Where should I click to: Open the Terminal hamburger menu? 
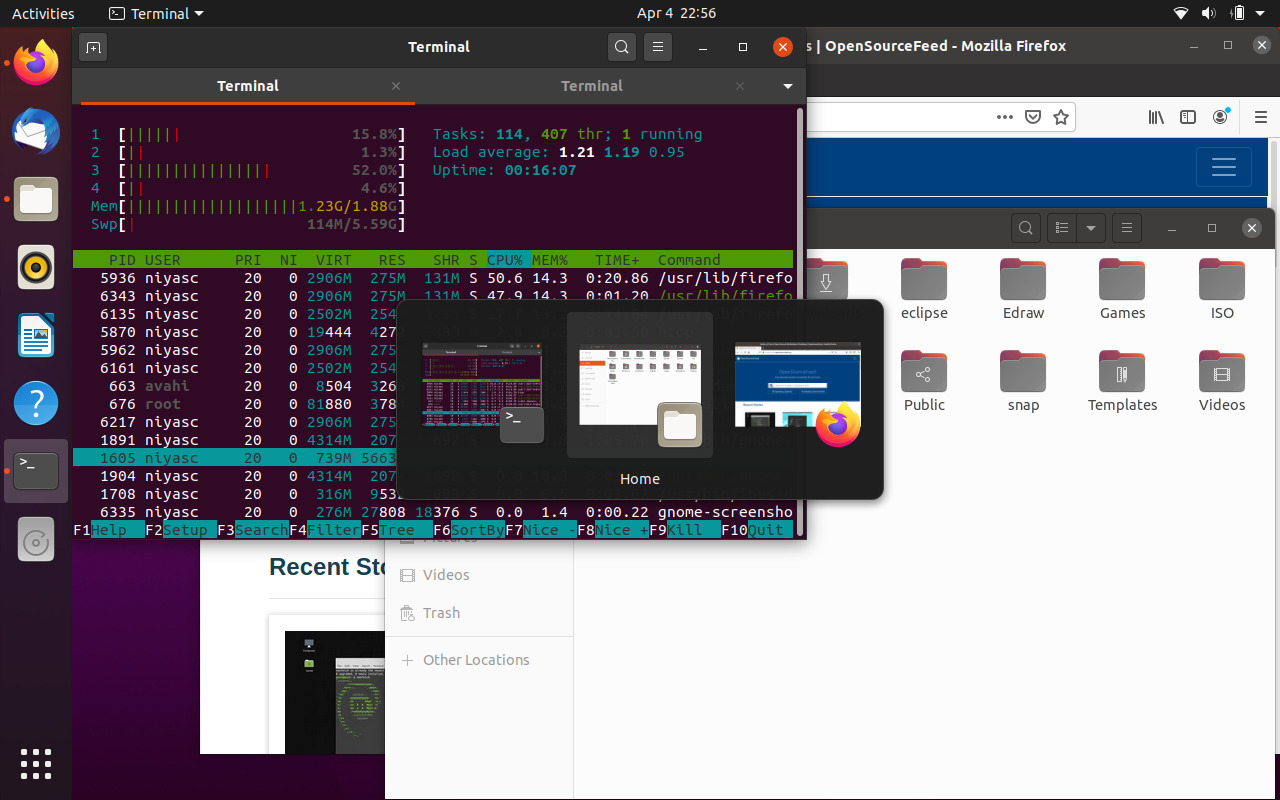[x=657, y=47]
